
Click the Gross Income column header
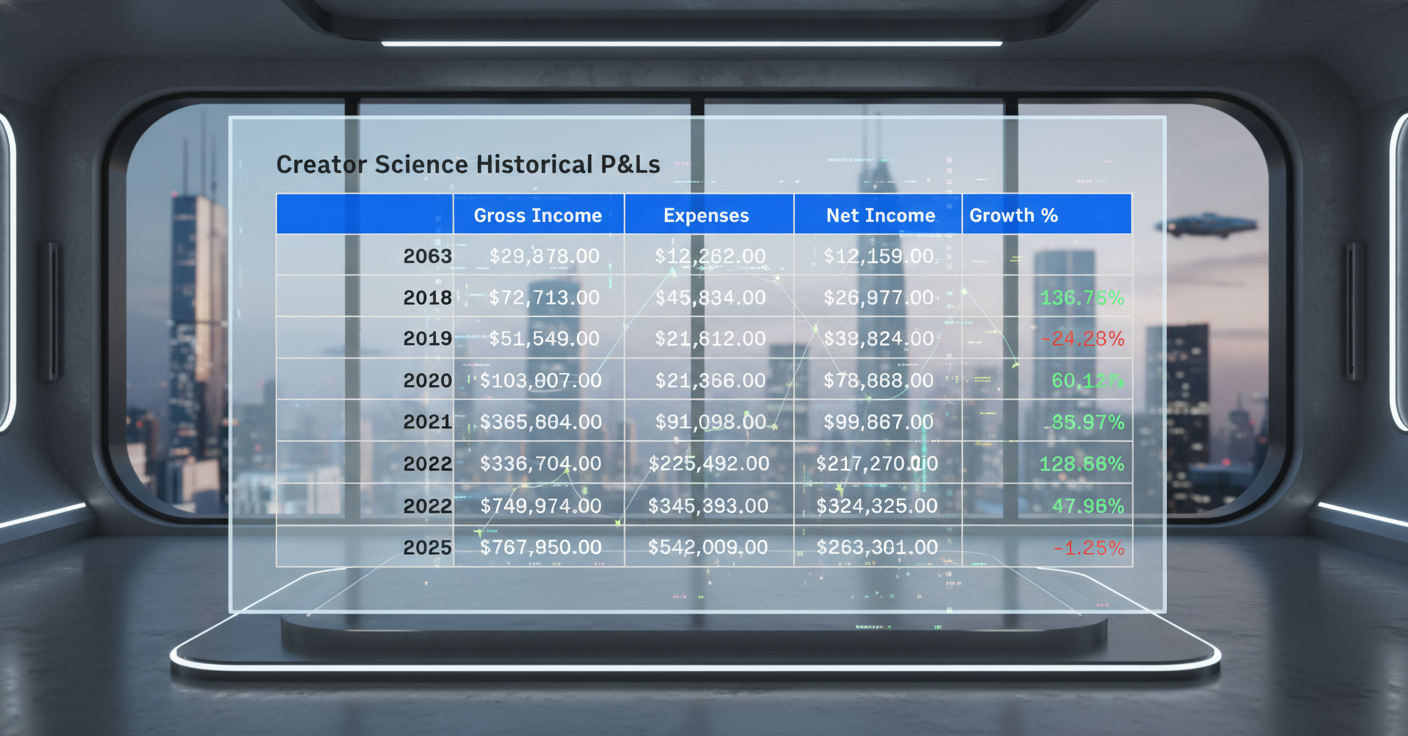pos(538,215)
